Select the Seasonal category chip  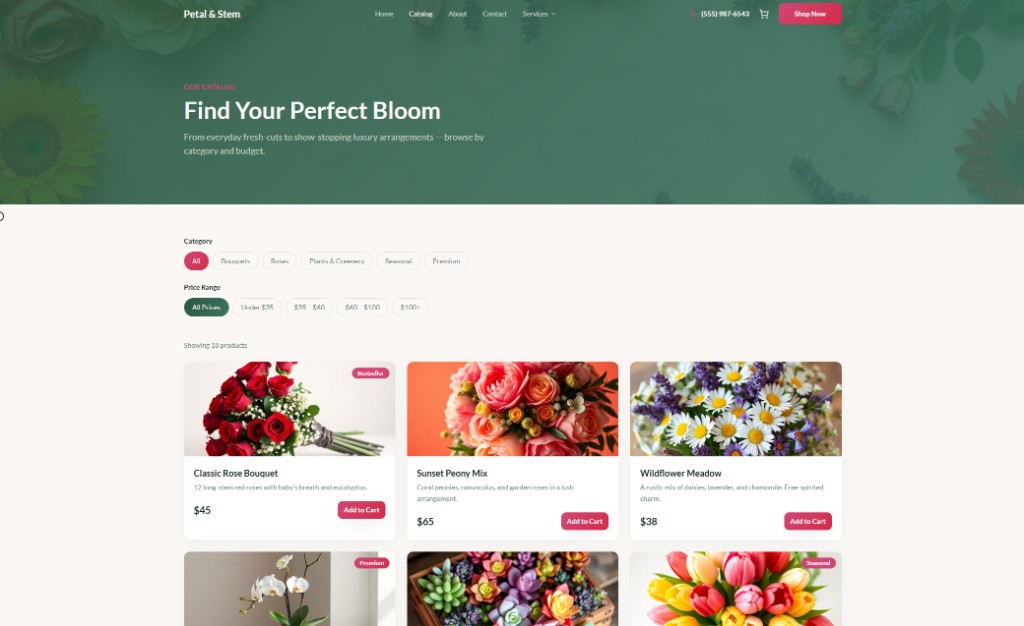[398, 261]
